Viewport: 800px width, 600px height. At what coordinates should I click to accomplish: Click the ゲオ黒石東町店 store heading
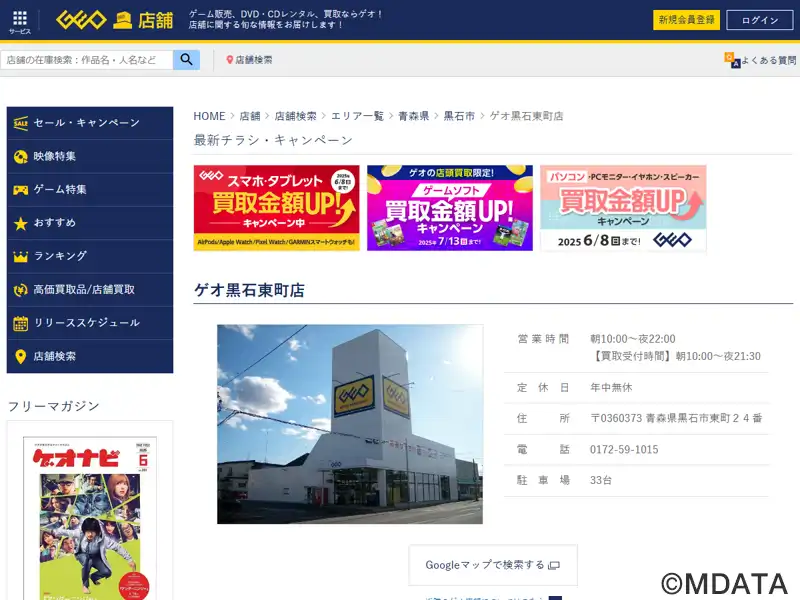point(249,290)
